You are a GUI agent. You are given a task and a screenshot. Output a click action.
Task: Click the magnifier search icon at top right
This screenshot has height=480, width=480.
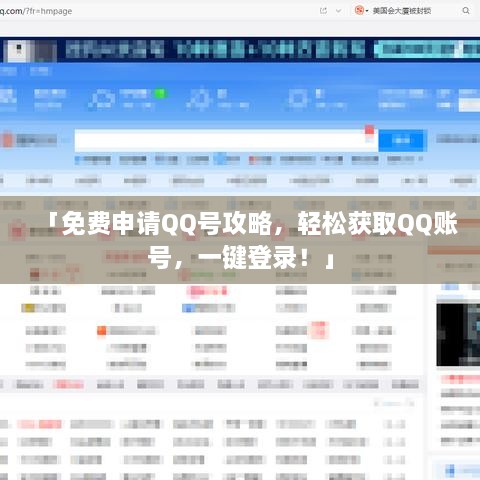pos(466,11)
